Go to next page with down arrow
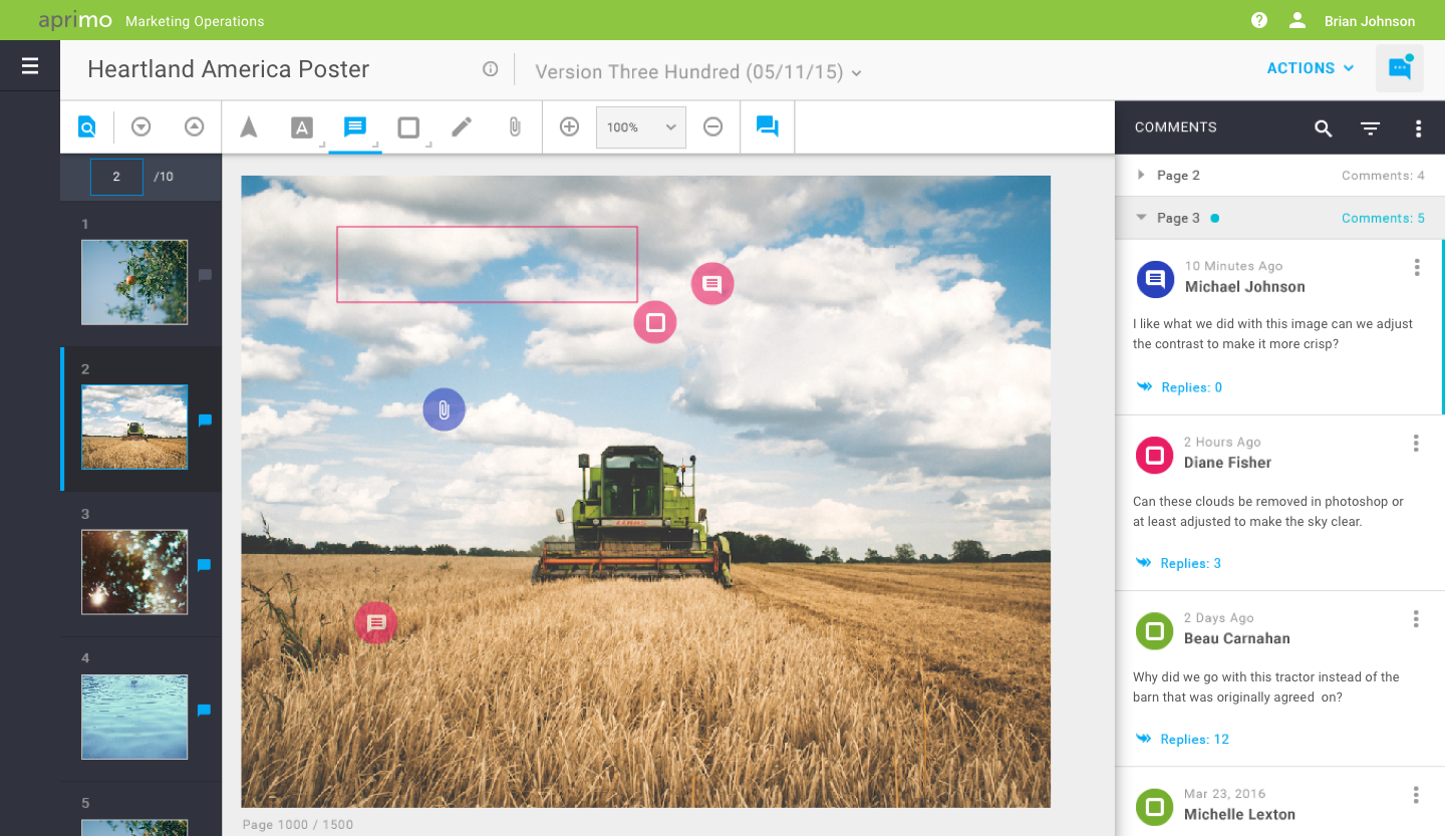1445x836 pixels. tap(141, 127)
